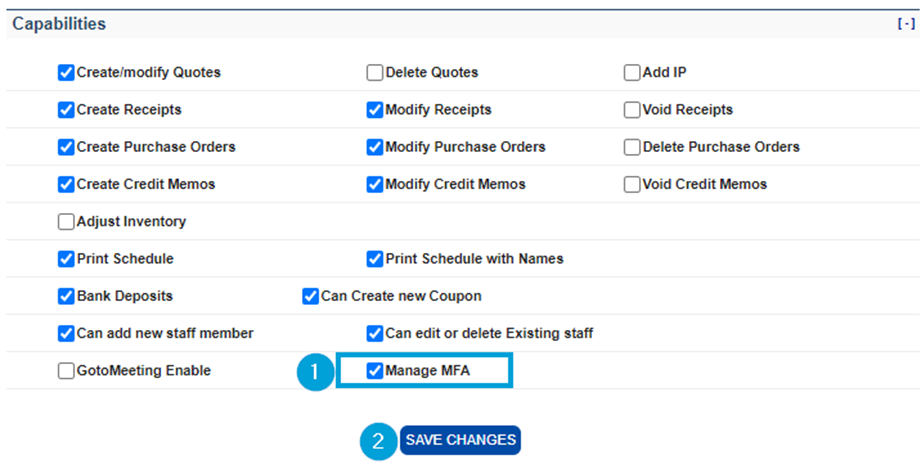Screen dimensions: 921x473
Task: Collapse the Capabilities section
Action: tap(906, 24)
